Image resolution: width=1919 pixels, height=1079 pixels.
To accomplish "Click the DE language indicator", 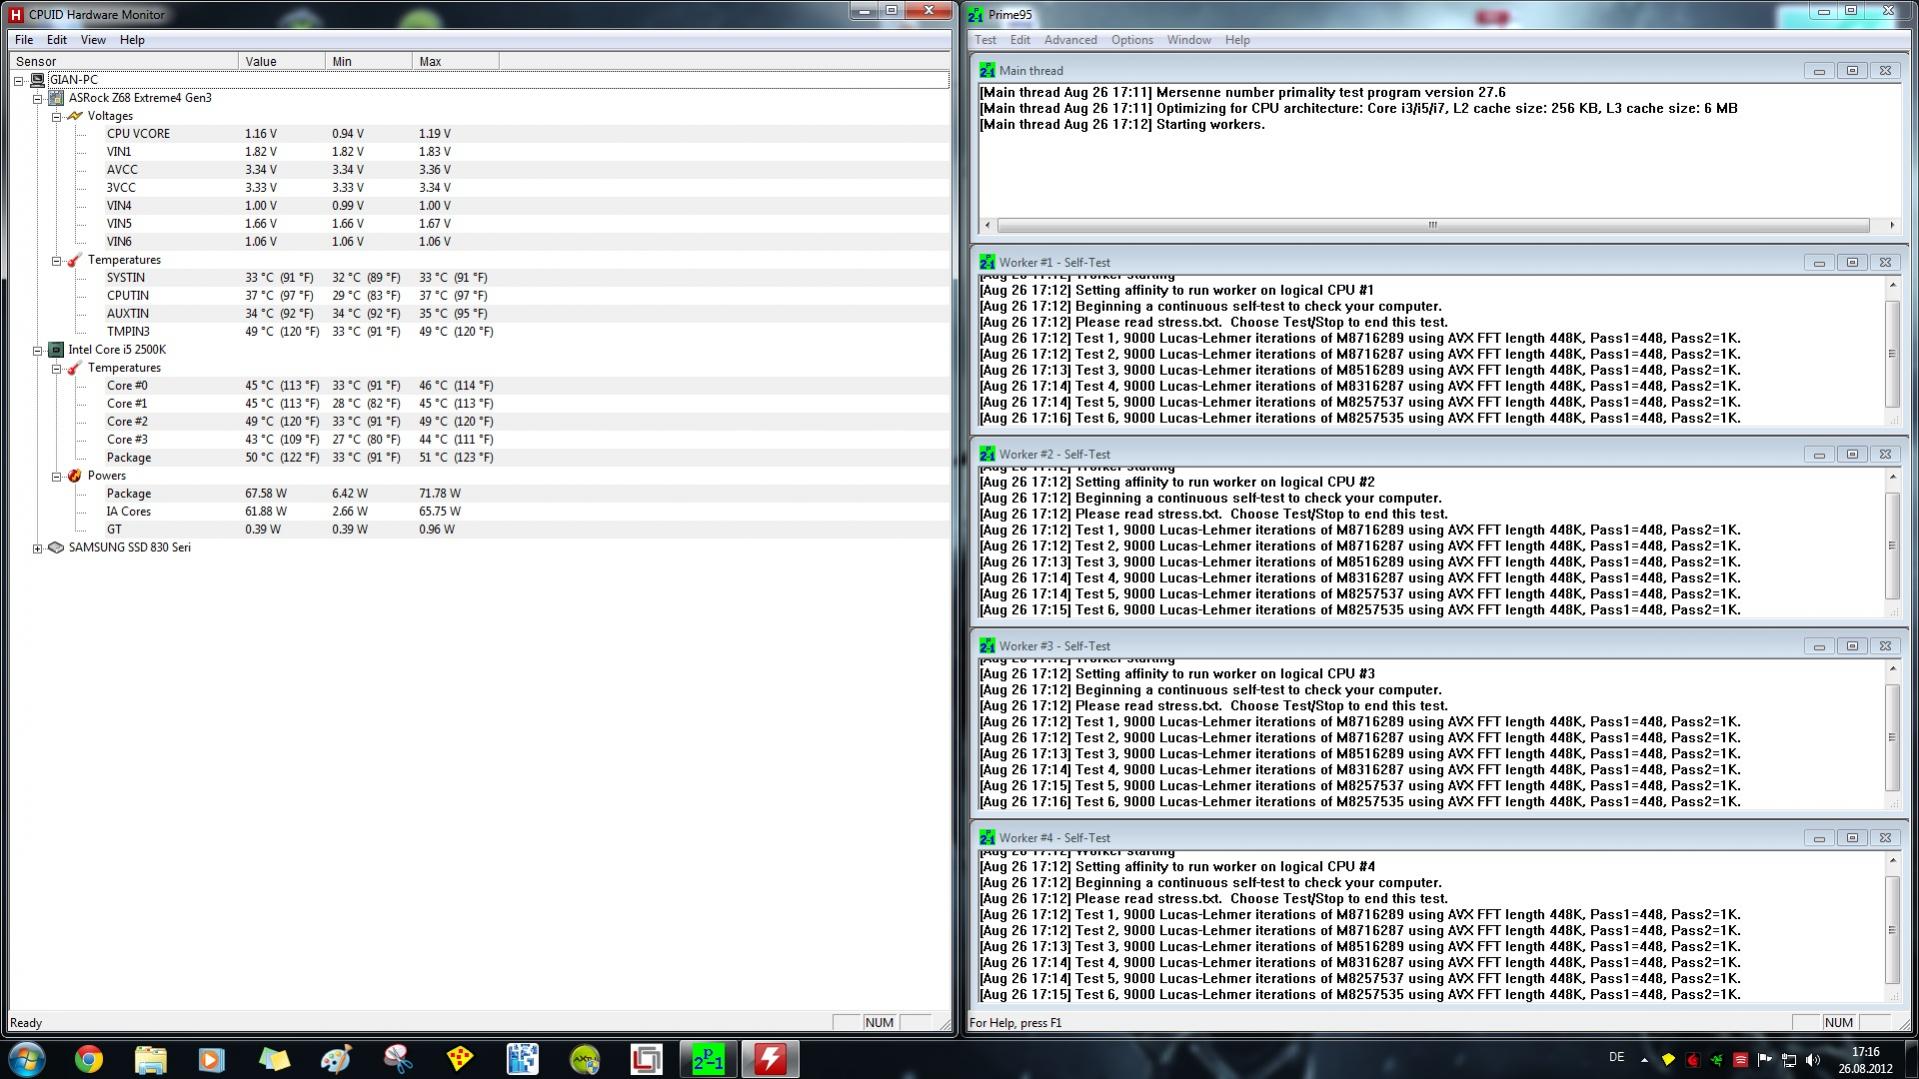I will tap(1616, 1057).
